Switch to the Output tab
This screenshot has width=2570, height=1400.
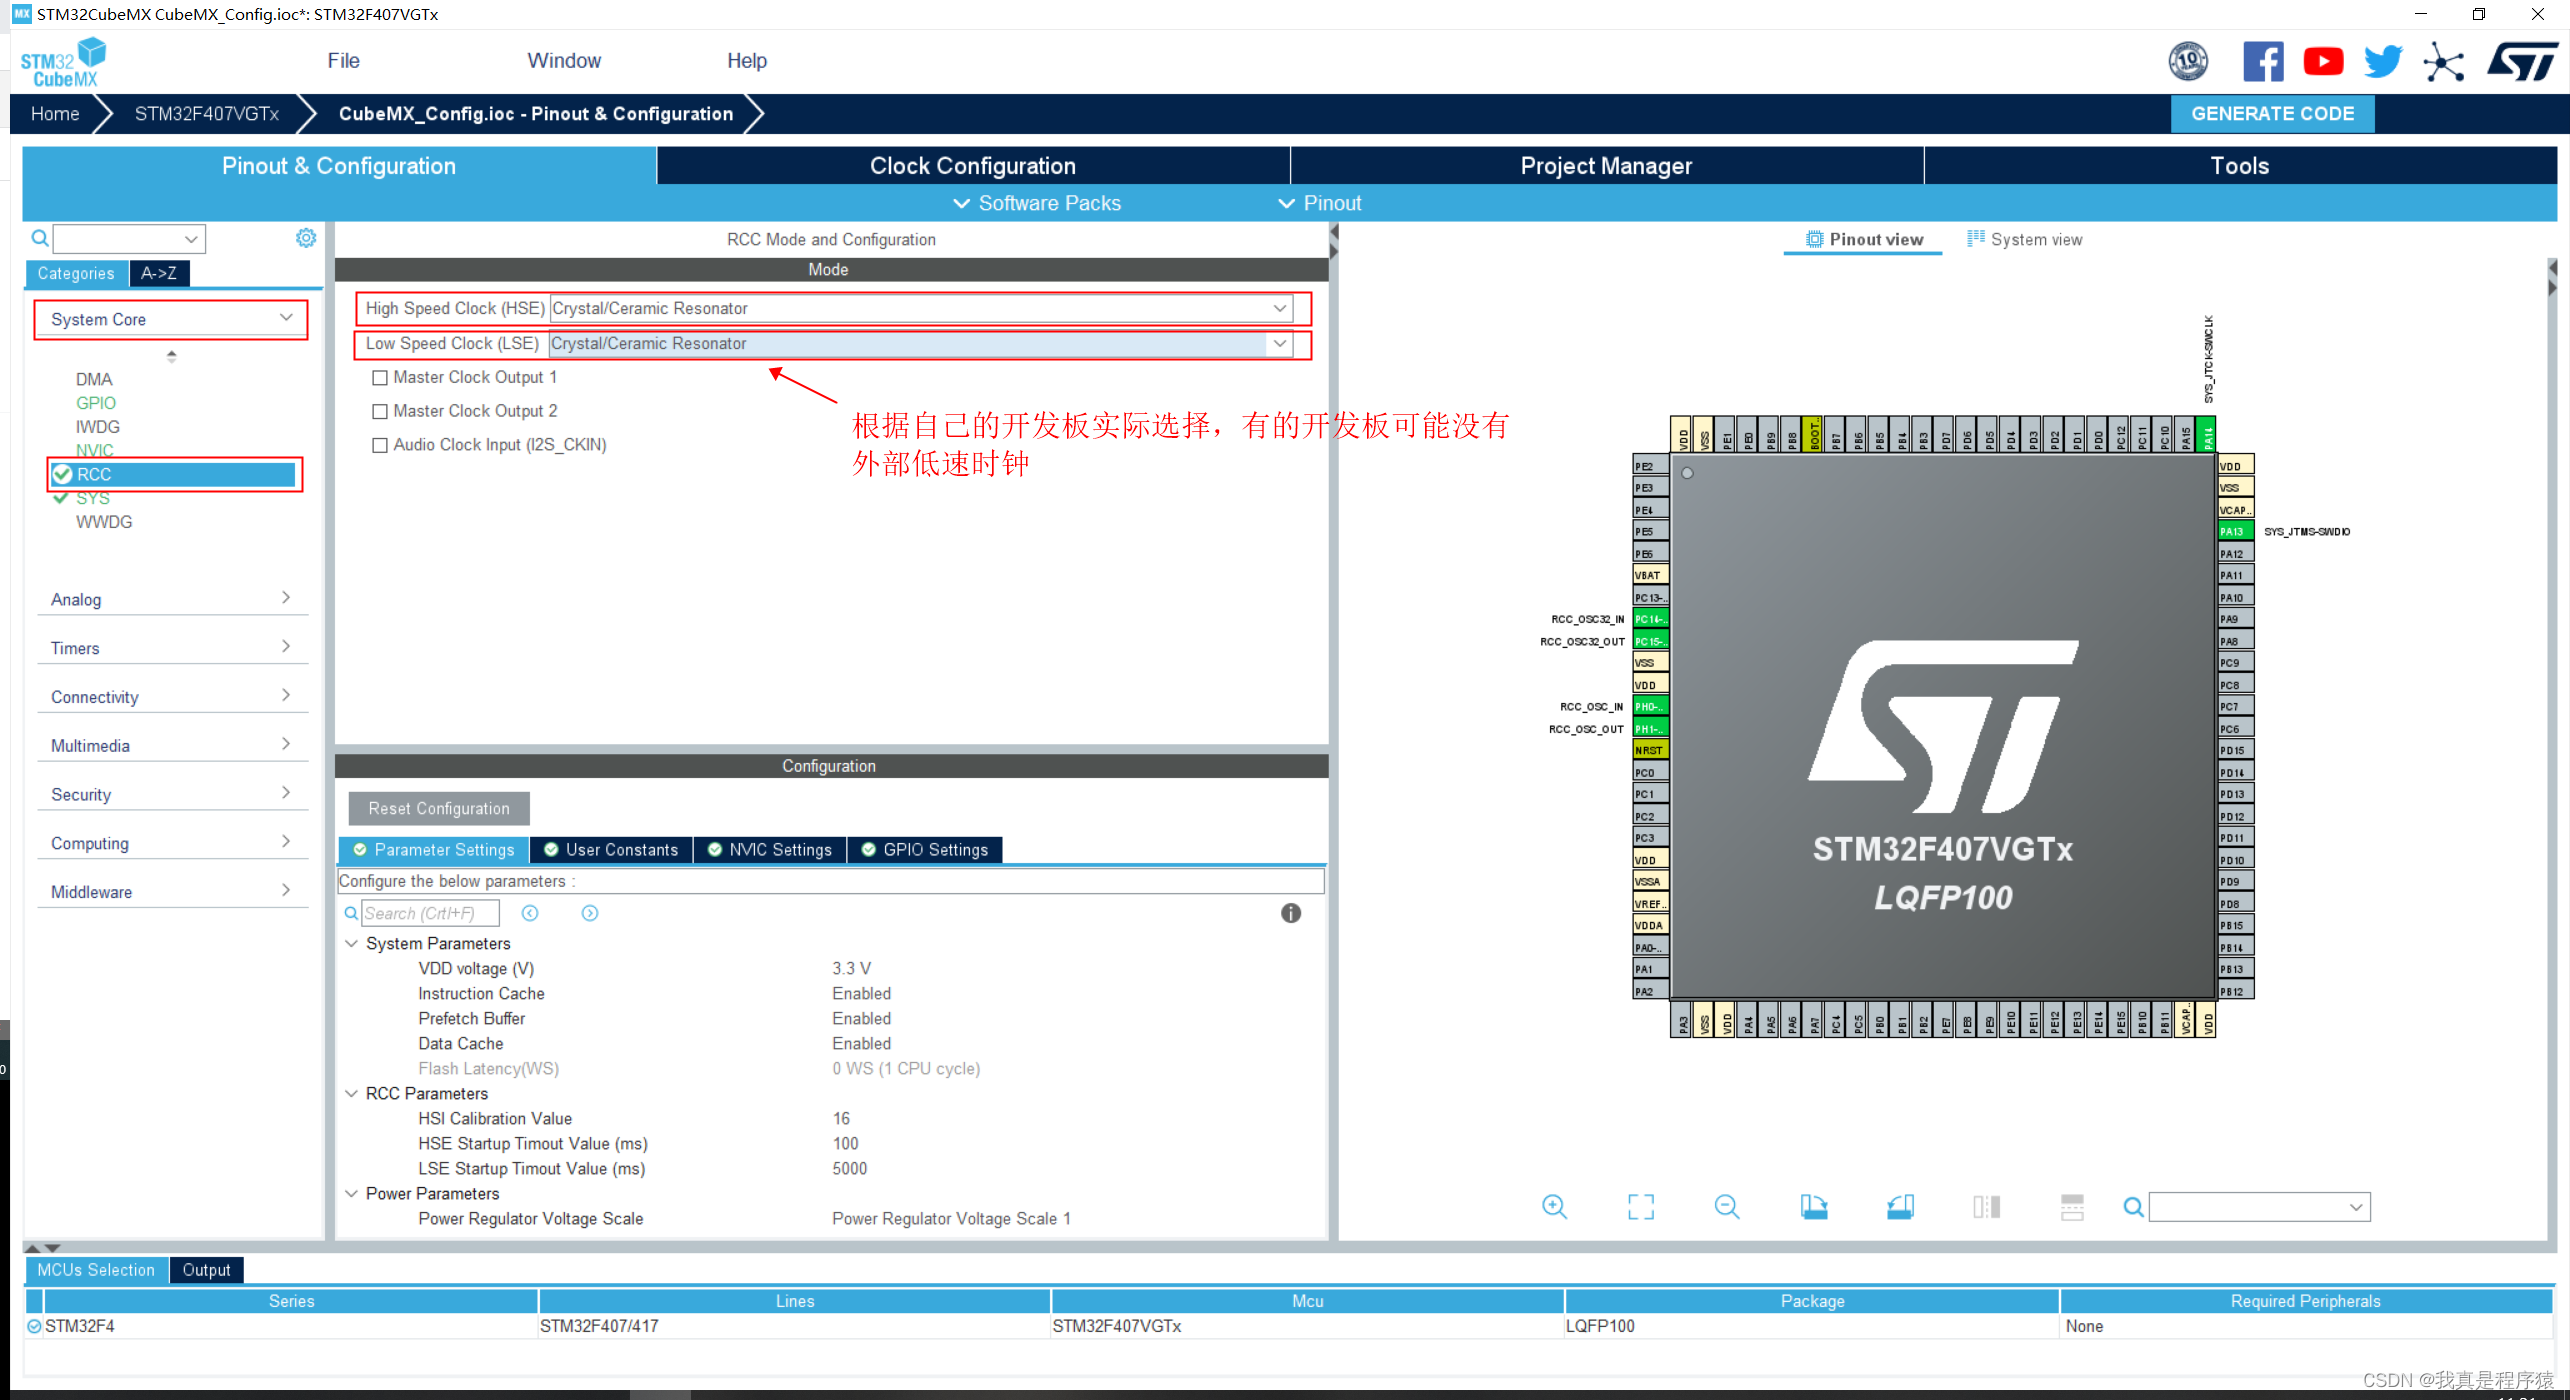point(206,1270)
